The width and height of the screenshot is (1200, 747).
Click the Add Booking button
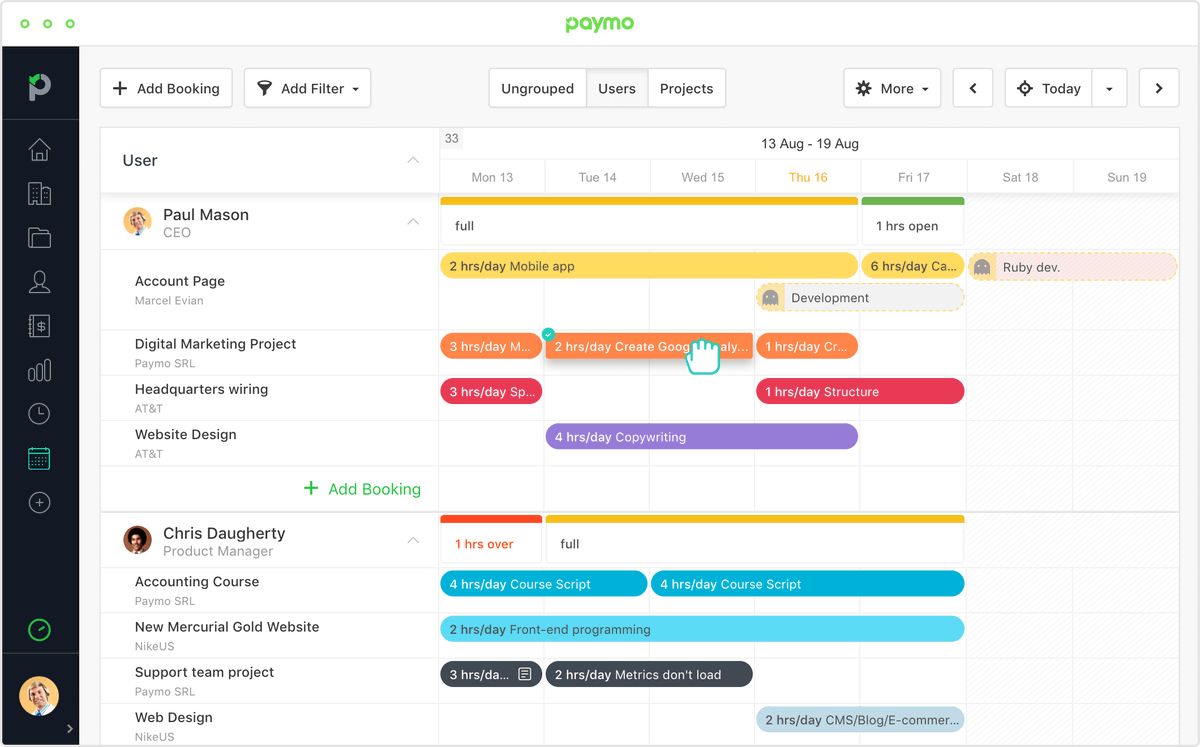pyautogui.click(x=166, y=88)
